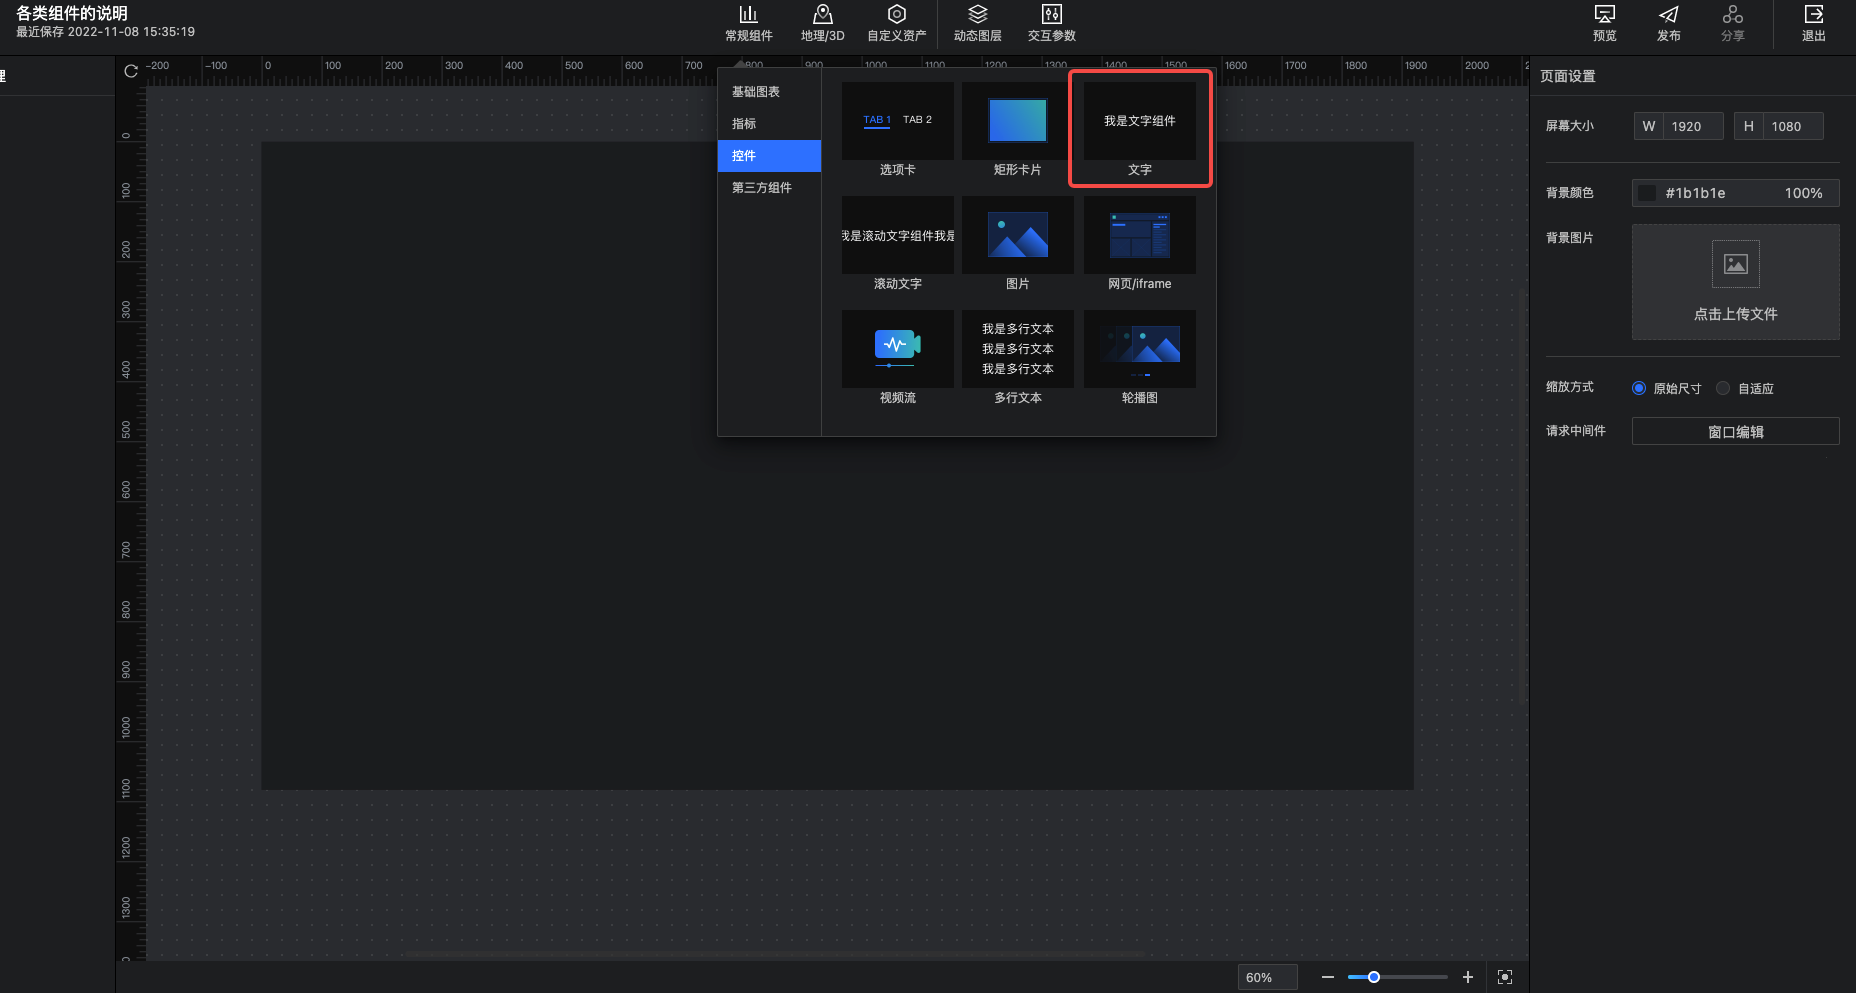Choose the 轮播图 carousel component thumbnail
Image resolution: width=1856 pixels, height=993 pixels.
(x=1139, y=349)
